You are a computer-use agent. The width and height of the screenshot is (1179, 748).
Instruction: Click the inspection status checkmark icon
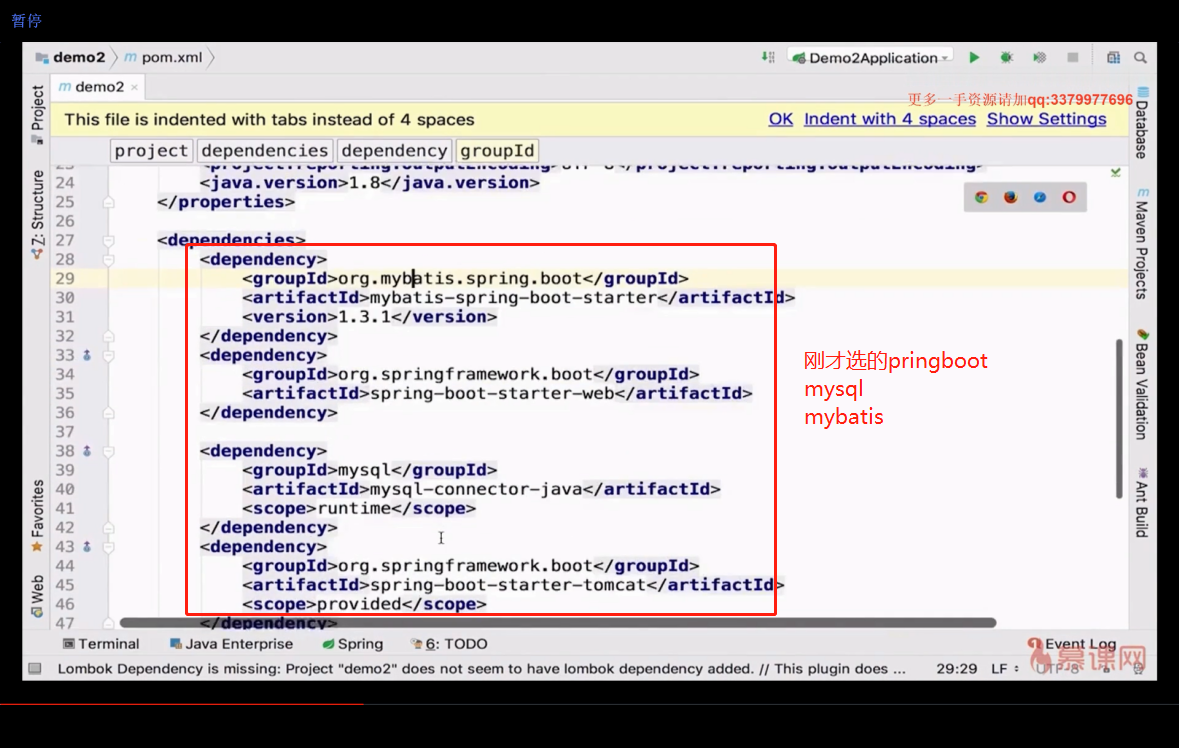point(1116,173)
